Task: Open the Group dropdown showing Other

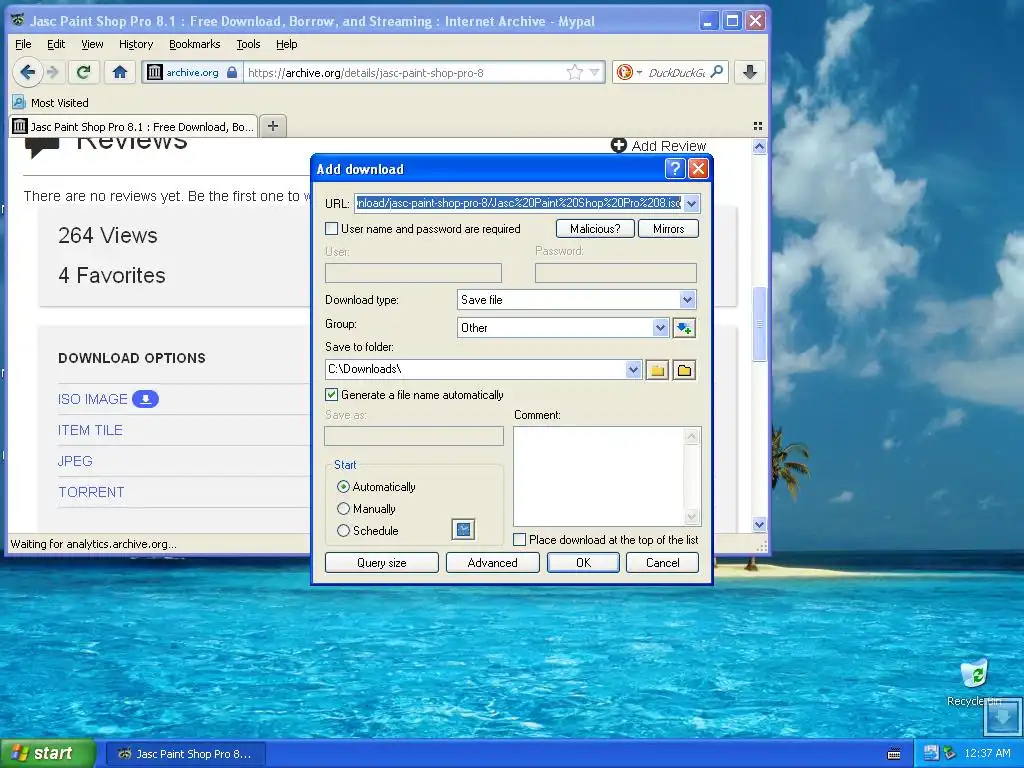Action: [x=563, y=327]
